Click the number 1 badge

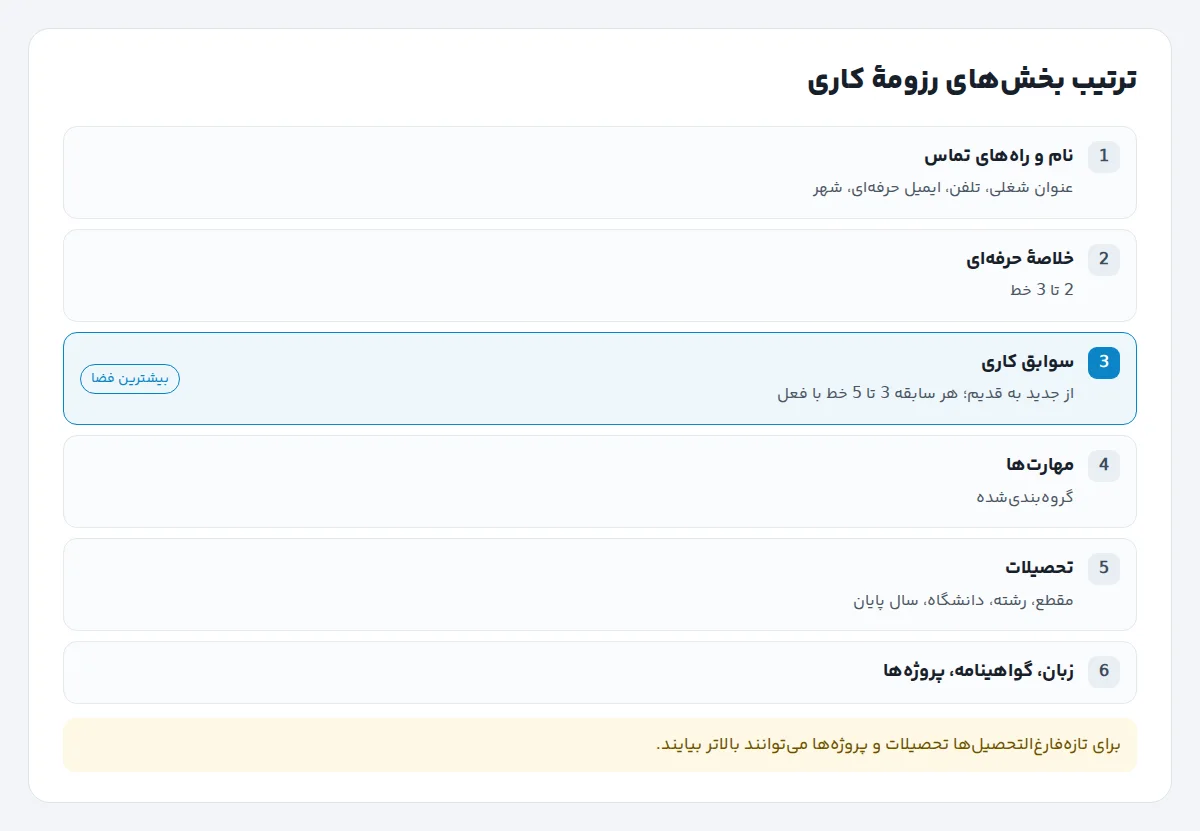click(x=1104, y=156)
